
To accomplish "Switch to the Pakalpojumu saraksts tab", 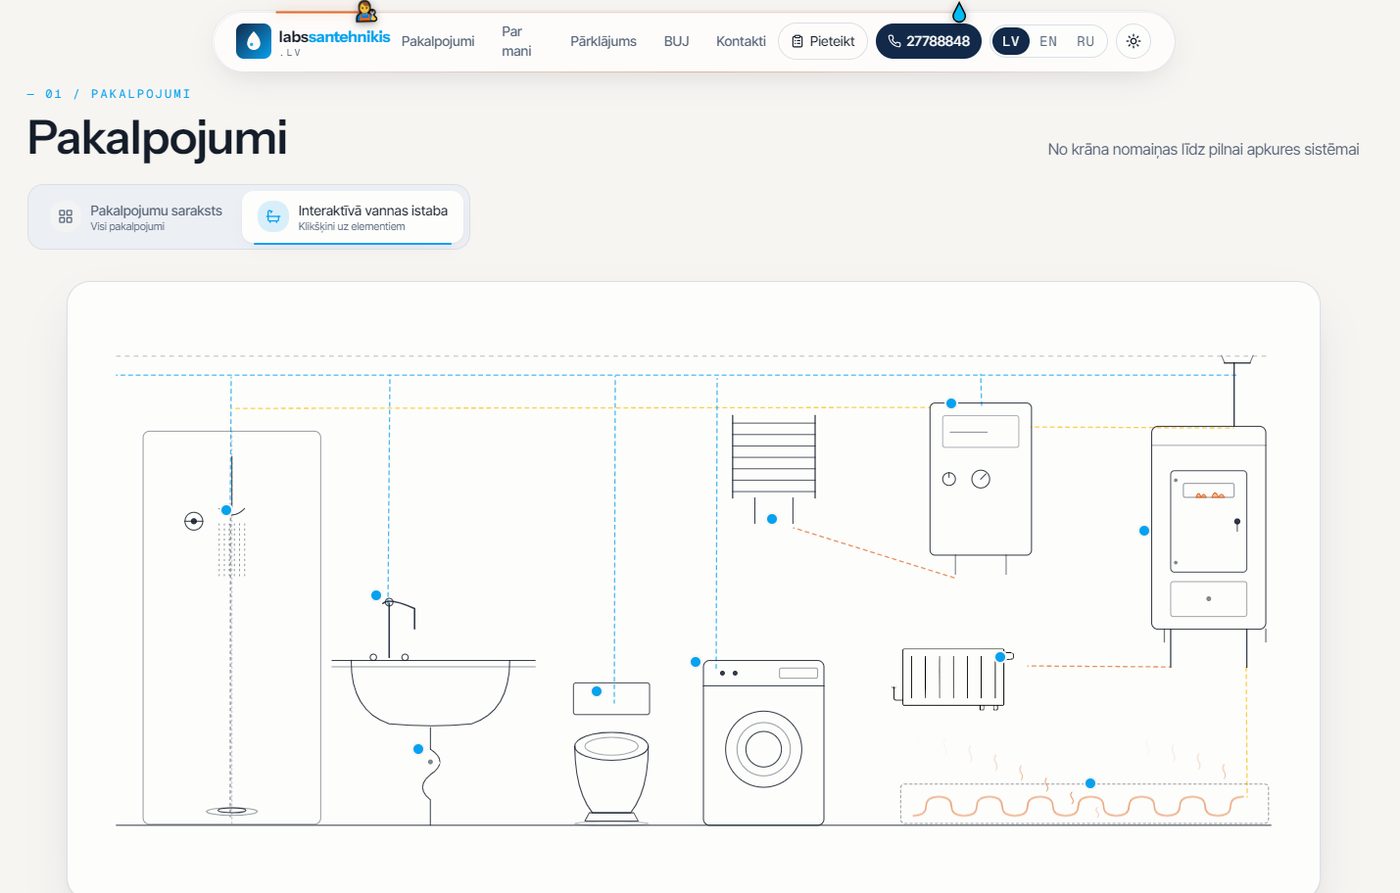I will click(x=139, y=217).
